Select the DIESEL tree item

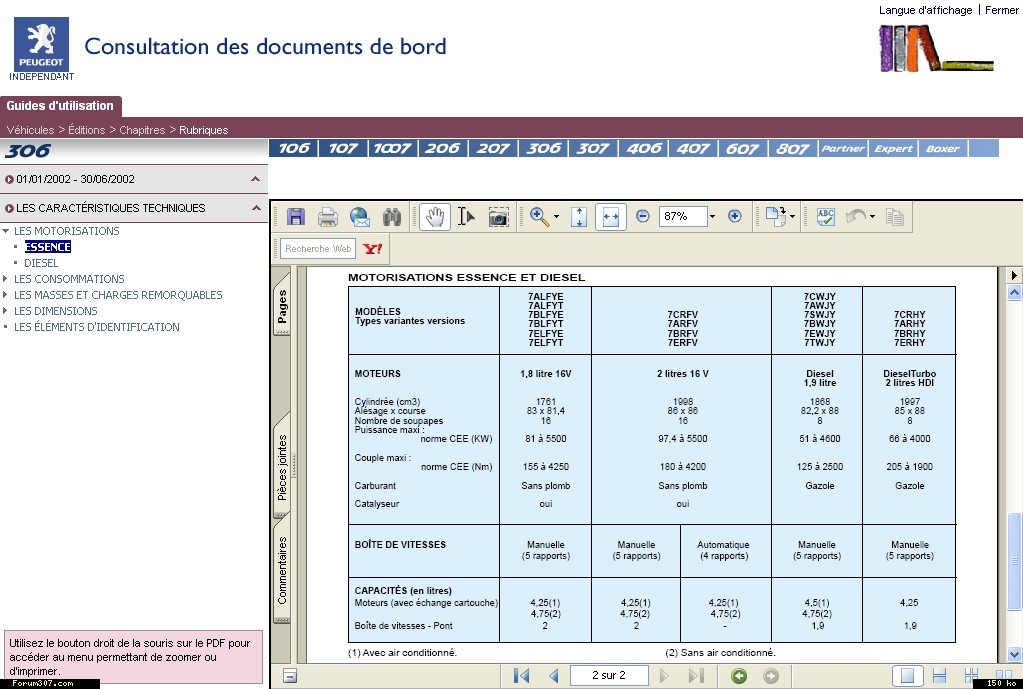click(41, 263)
